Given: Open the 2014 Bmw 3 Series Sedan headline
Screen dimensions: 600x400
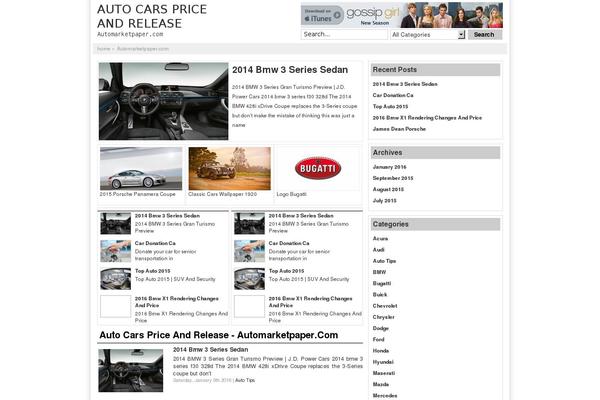Looking at the screenshot, I should (x=290, y=70).
